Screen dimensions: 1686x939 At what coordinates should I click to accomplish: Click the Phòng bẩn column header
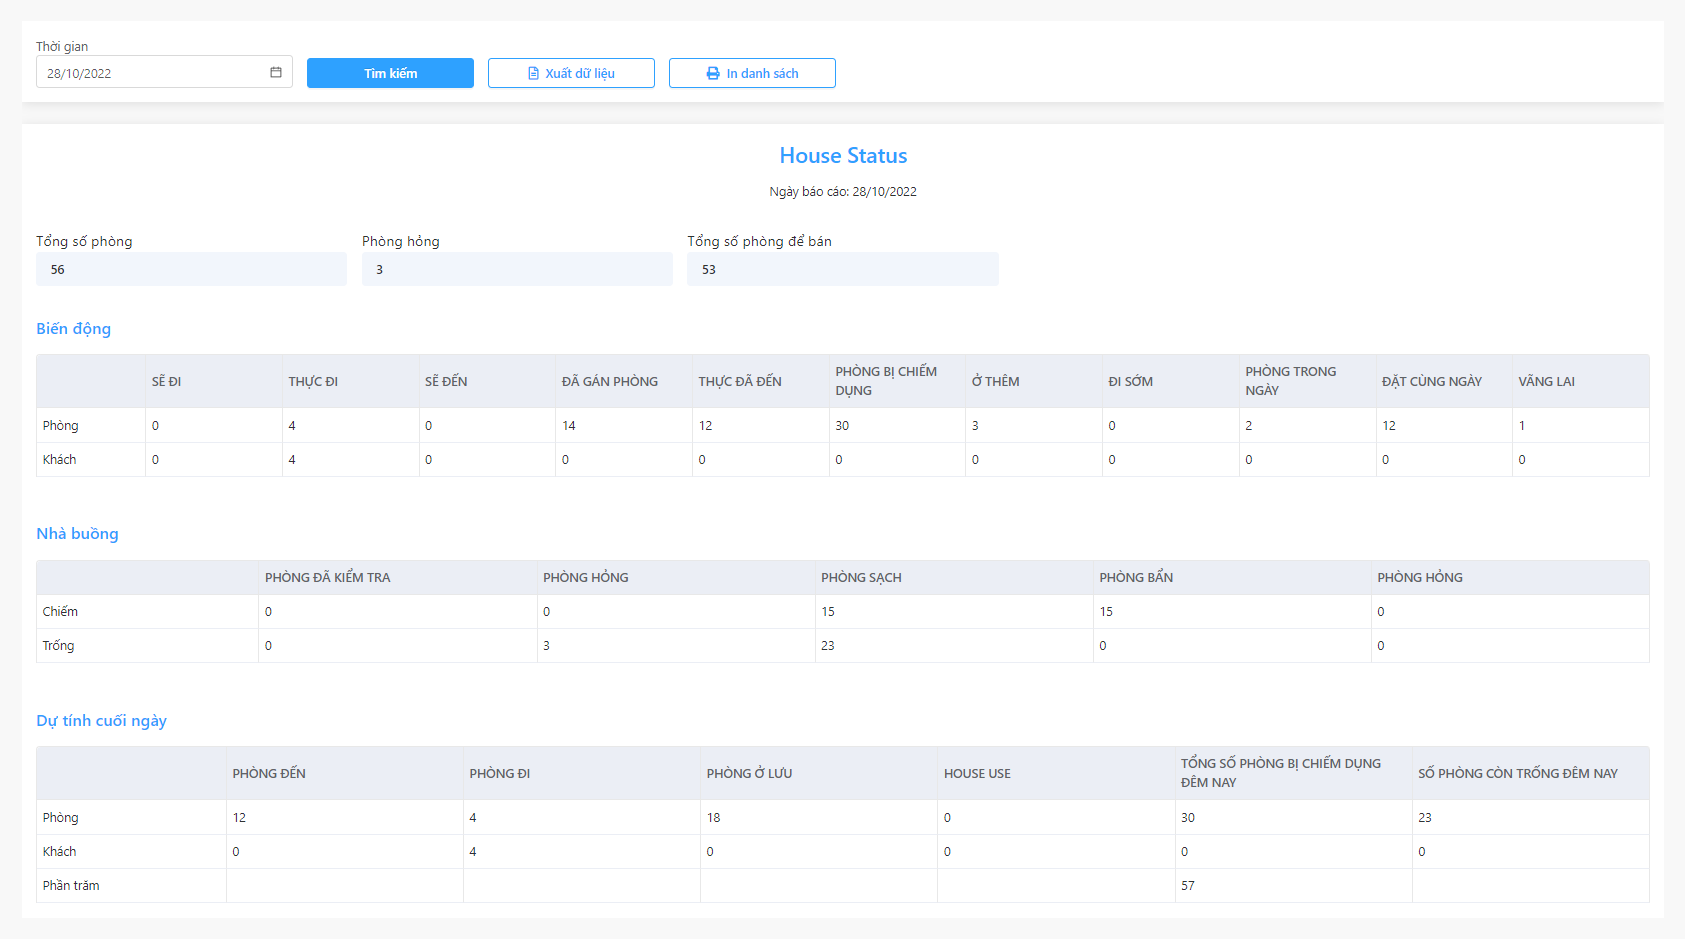tap(1136, 577)
